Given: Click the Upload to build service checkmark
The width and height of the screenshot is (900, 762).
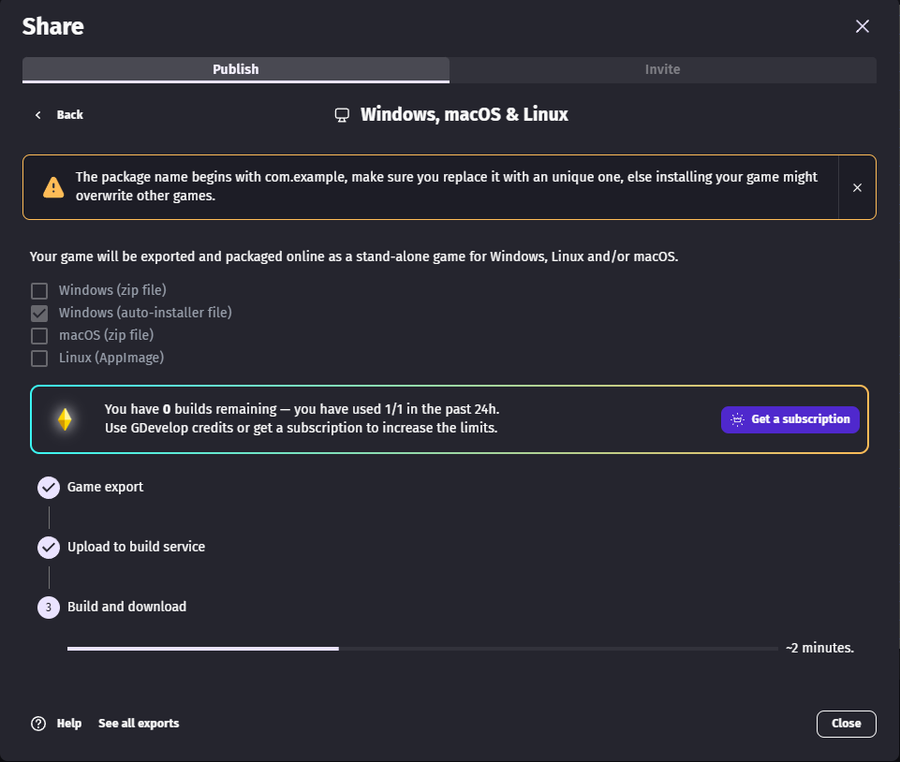Looking at the screenshot, I should click(x=49, y=547).
